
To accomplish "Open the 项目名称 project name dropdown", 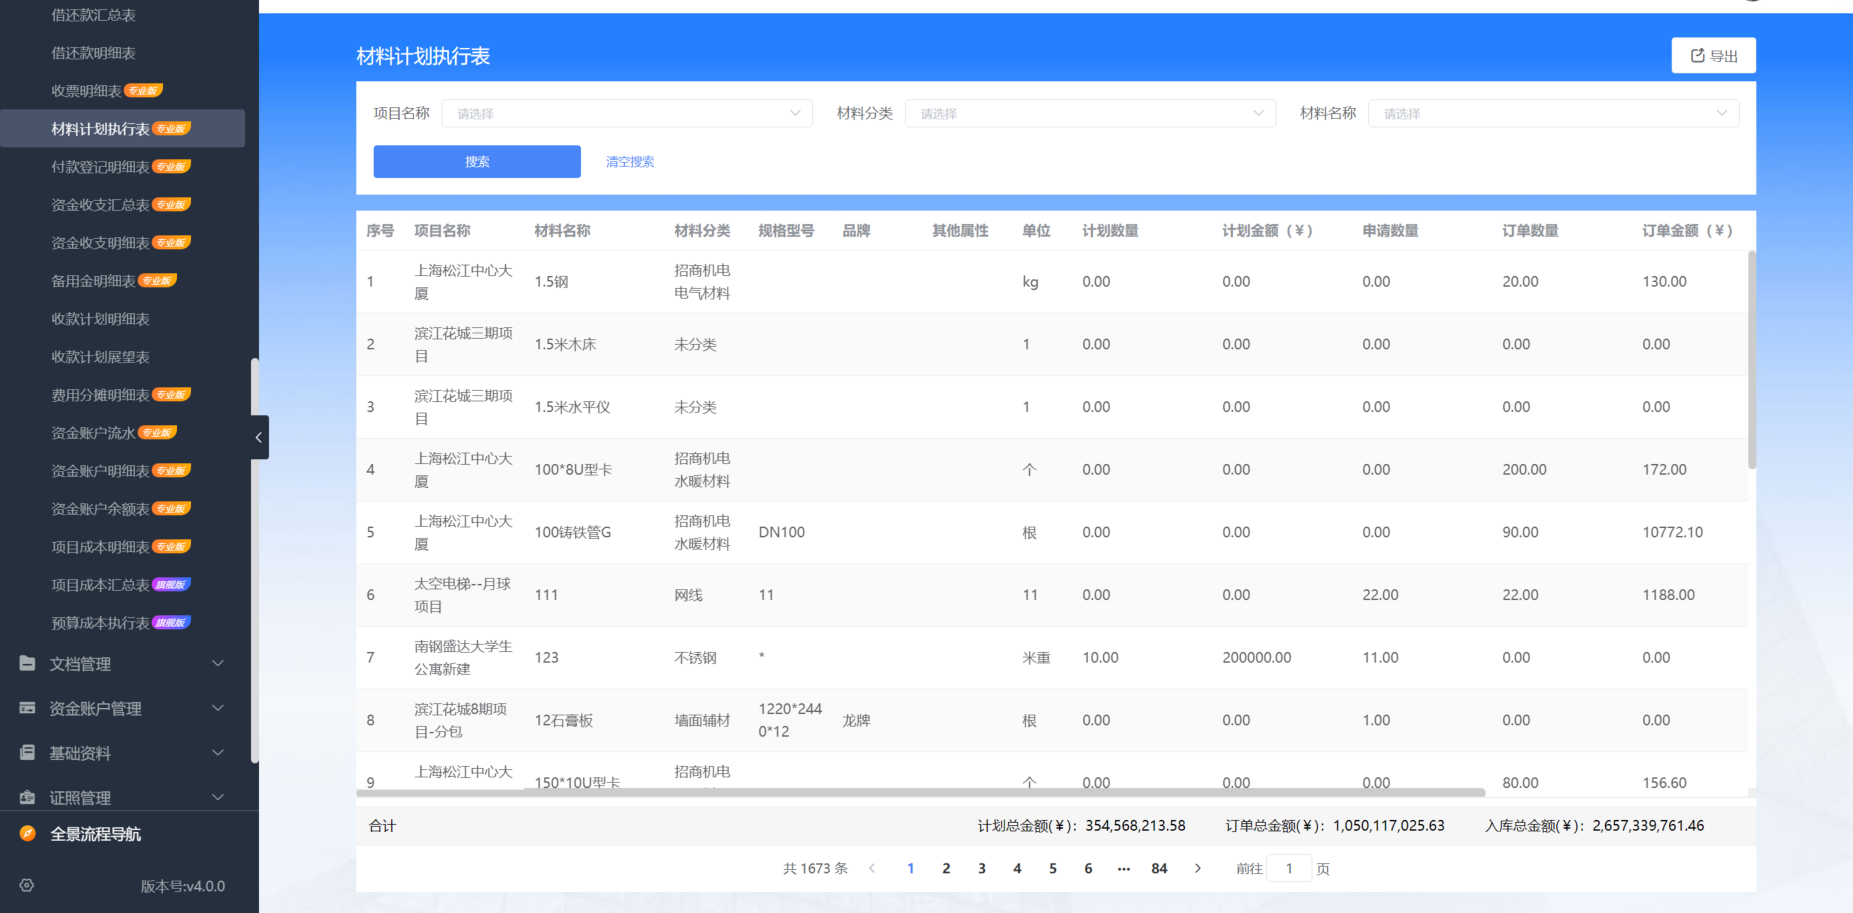I will pyautogui.click(x=627, y=113).
